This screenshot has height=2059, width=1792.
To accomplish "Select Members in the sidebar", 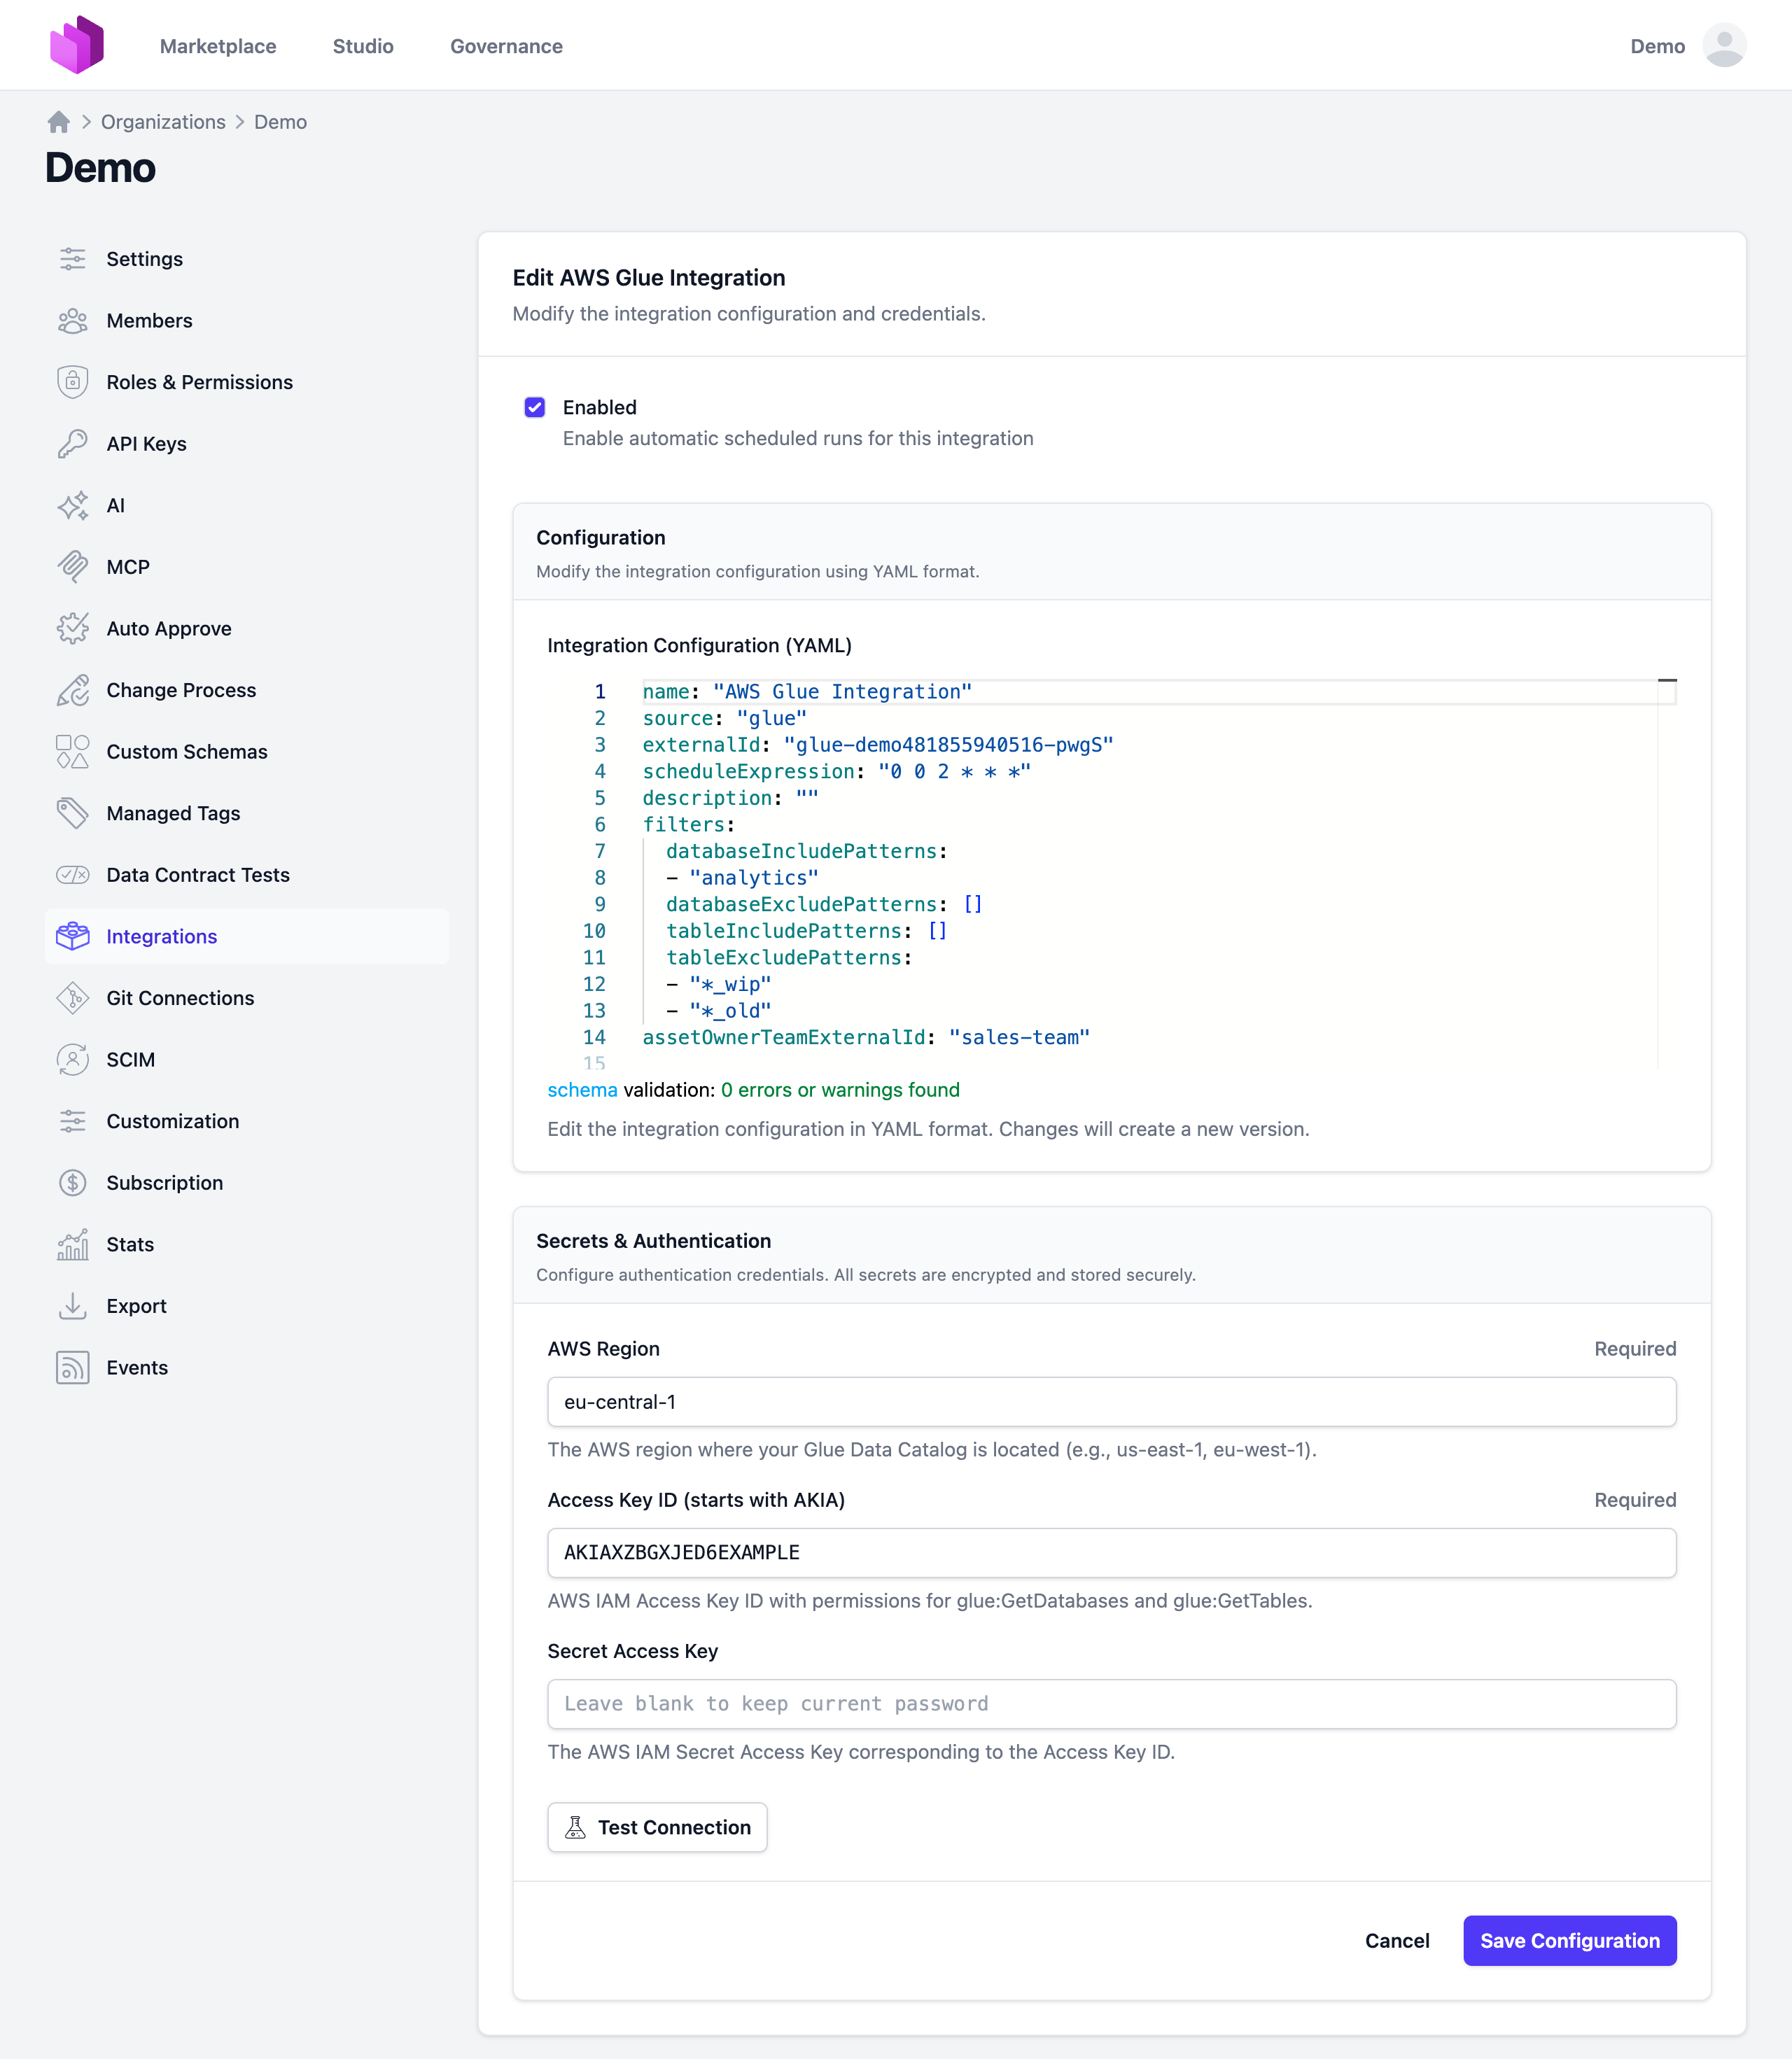I will pyautogui.click(x=149, y=320).
